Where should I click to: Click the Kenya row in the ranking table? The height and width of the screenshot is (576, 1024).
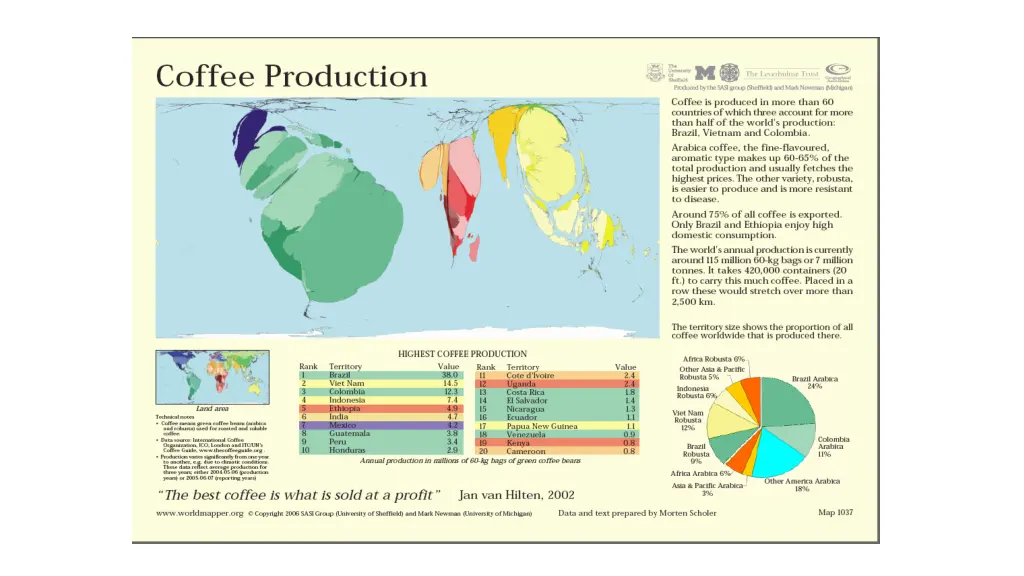pos(556,443)
